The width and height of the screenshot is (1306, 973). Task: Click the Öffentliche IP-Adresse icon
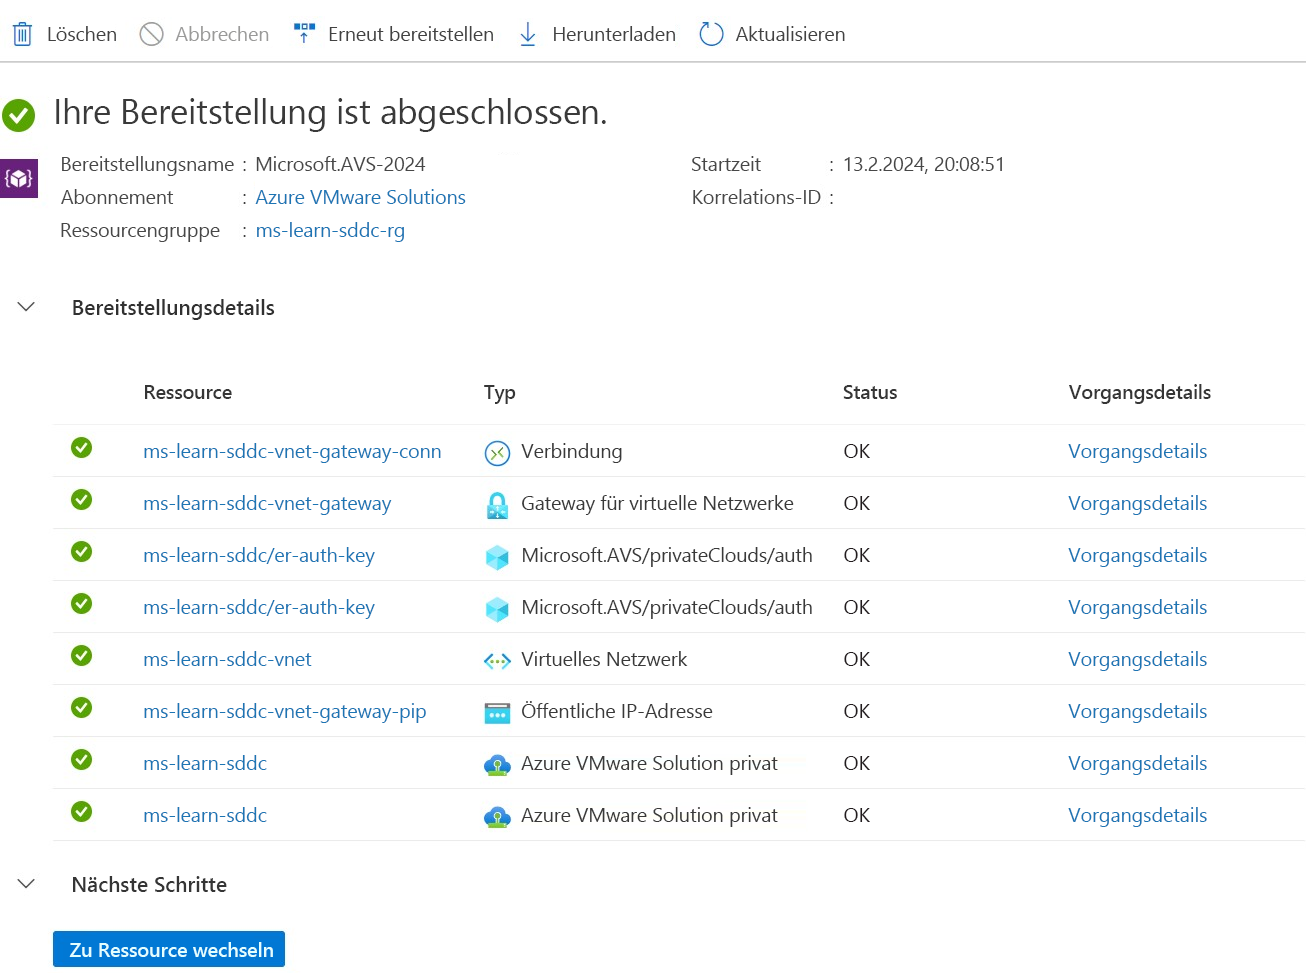[499, 711]
